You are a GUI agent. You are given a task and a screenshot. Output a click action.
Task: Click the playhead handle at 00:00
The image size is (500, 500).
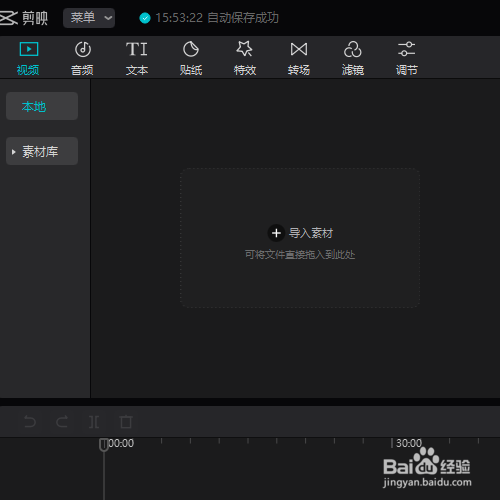[x=104, y=445]
